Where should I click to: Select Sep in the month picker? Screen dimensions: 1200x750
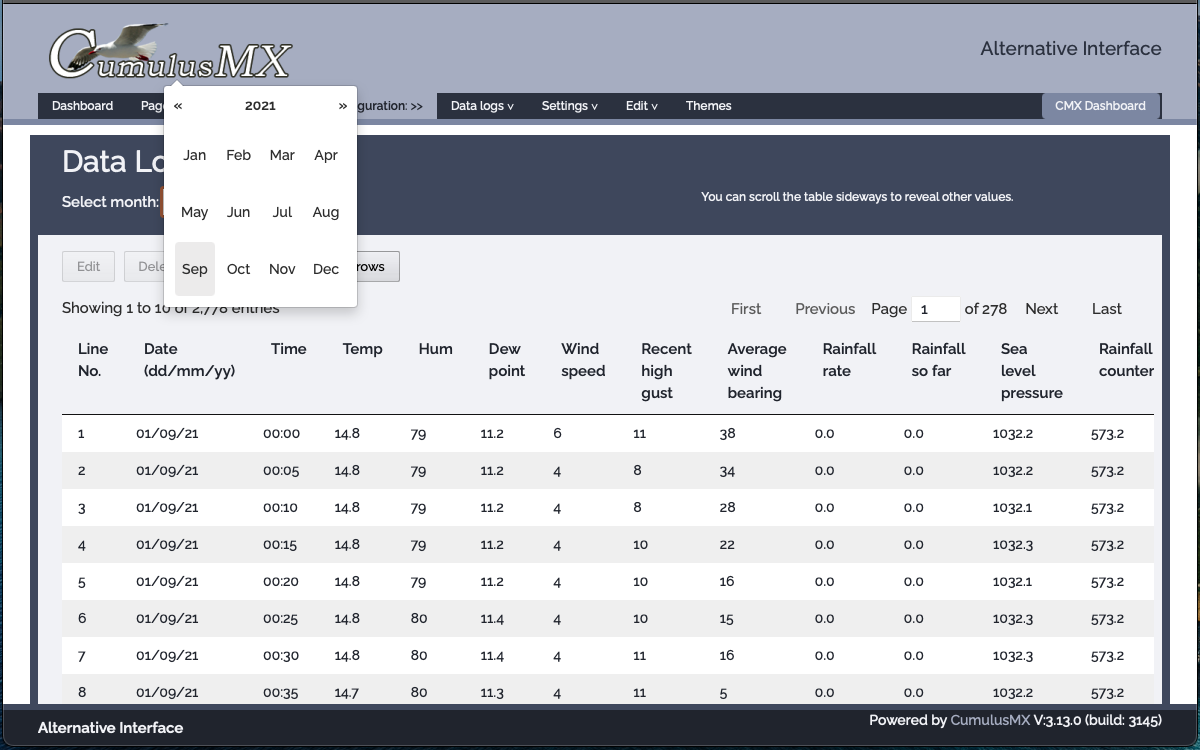click(x=195, y=269)
